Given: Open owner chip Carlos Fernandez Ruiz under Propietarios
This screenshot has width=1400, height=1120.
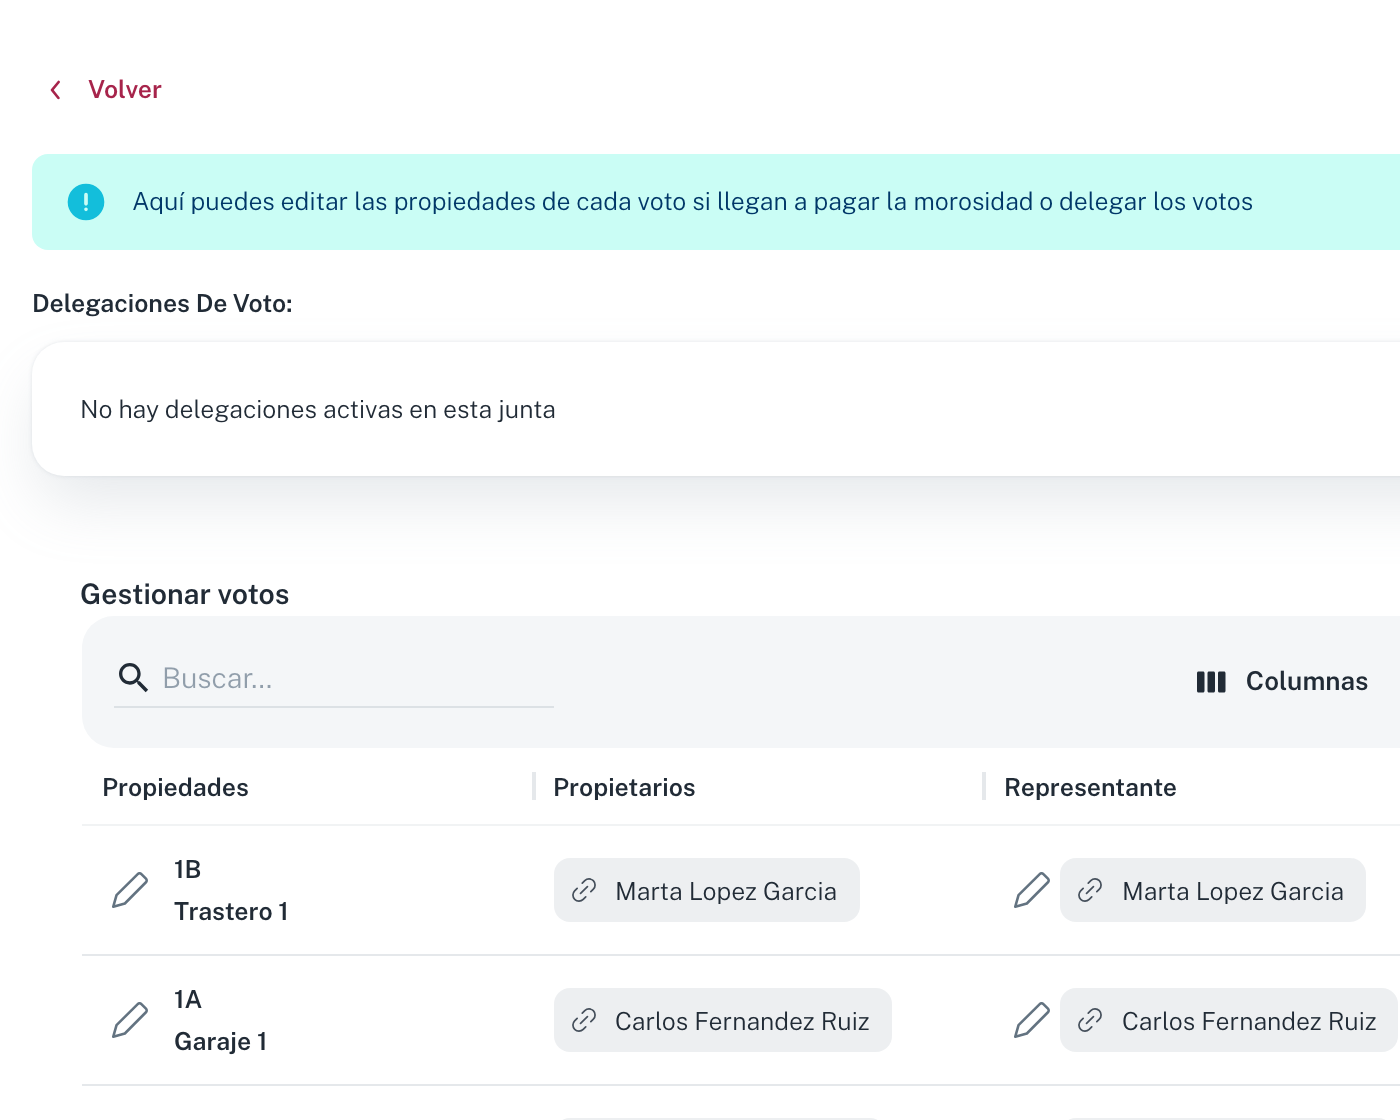Looking at the screenshot, I should tap(723, 1020).
